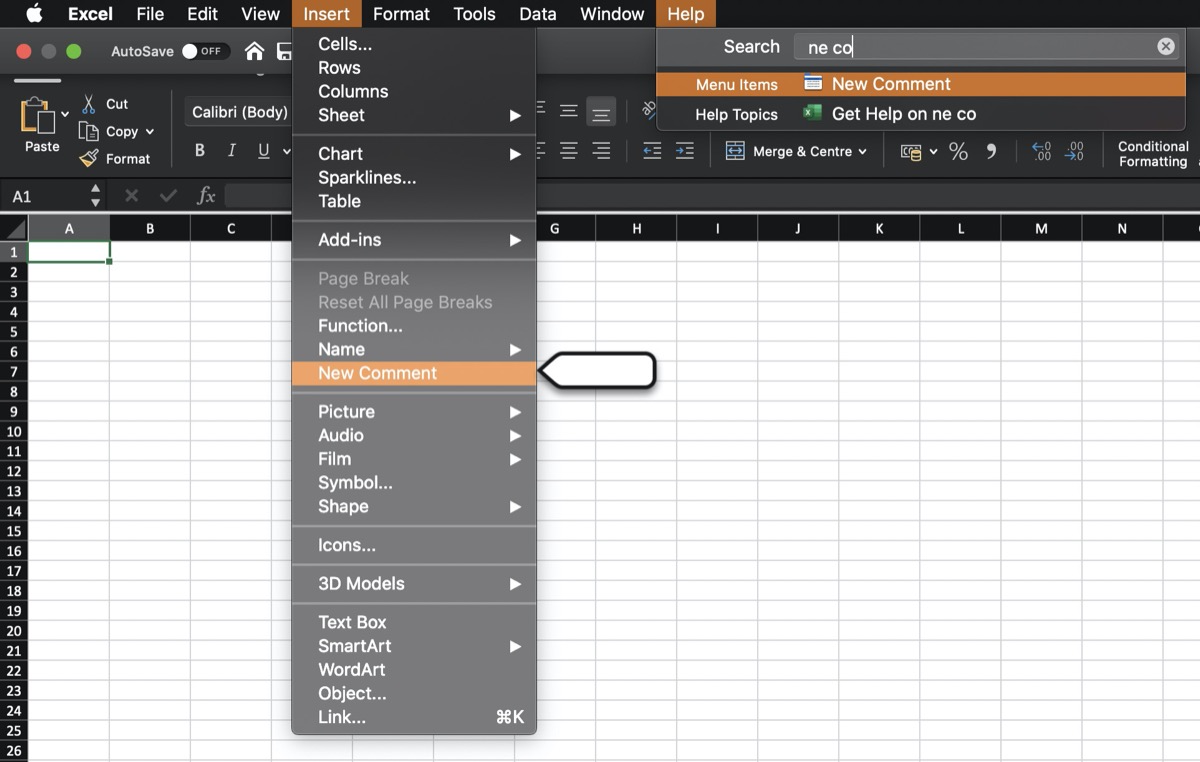
Task: Open the File menu
Action: pos(150,14)
